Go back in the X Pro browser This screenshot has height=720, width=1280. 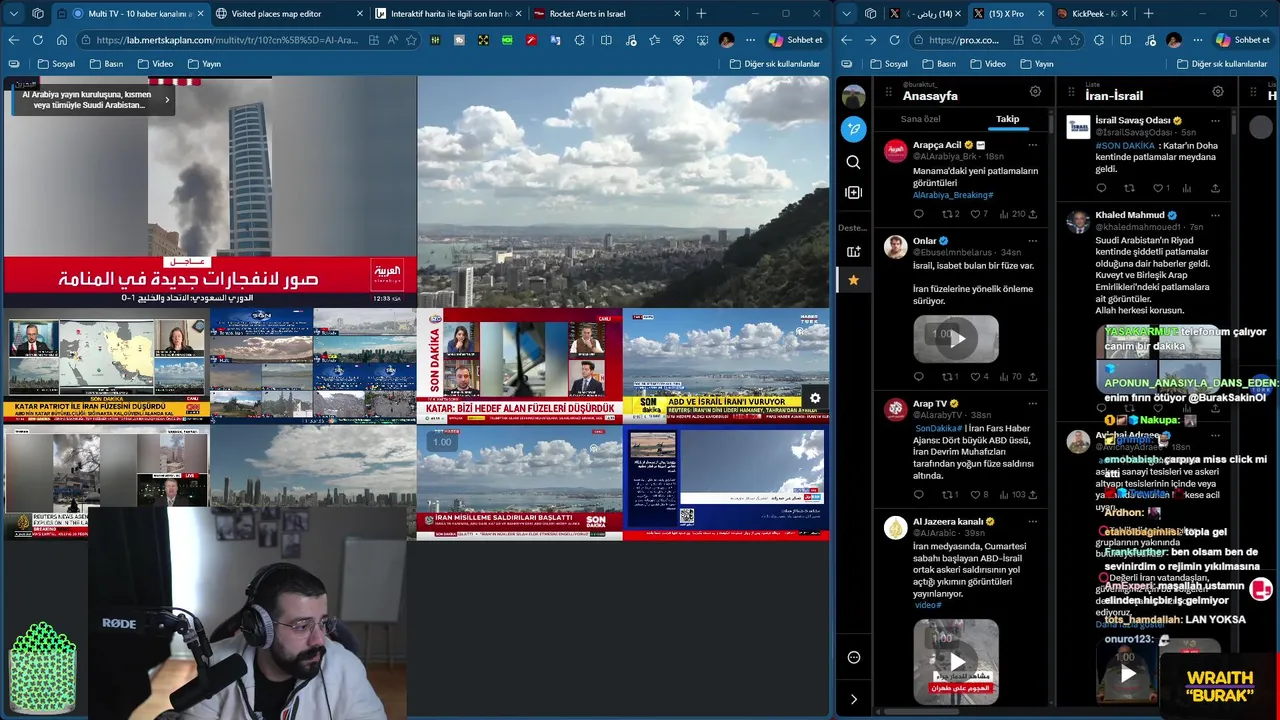(x=846, y=40)
